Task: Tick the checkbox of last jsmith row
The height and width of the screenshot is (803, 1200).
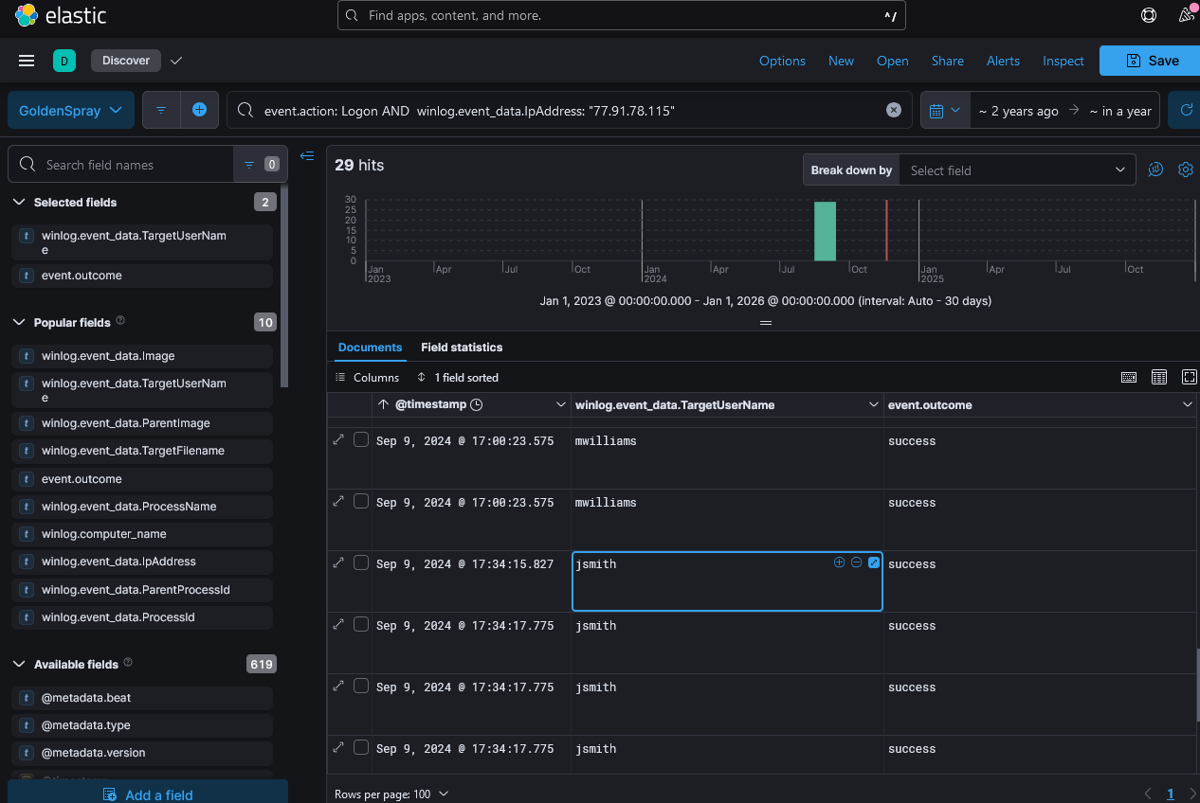Action: coord(361,747)
